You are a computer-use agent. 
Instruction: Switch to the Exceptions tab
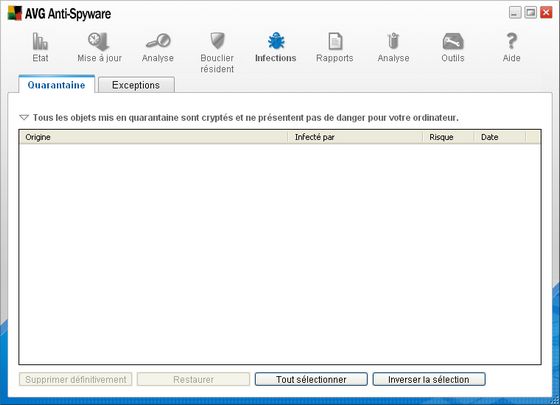(x=136, y=85)
